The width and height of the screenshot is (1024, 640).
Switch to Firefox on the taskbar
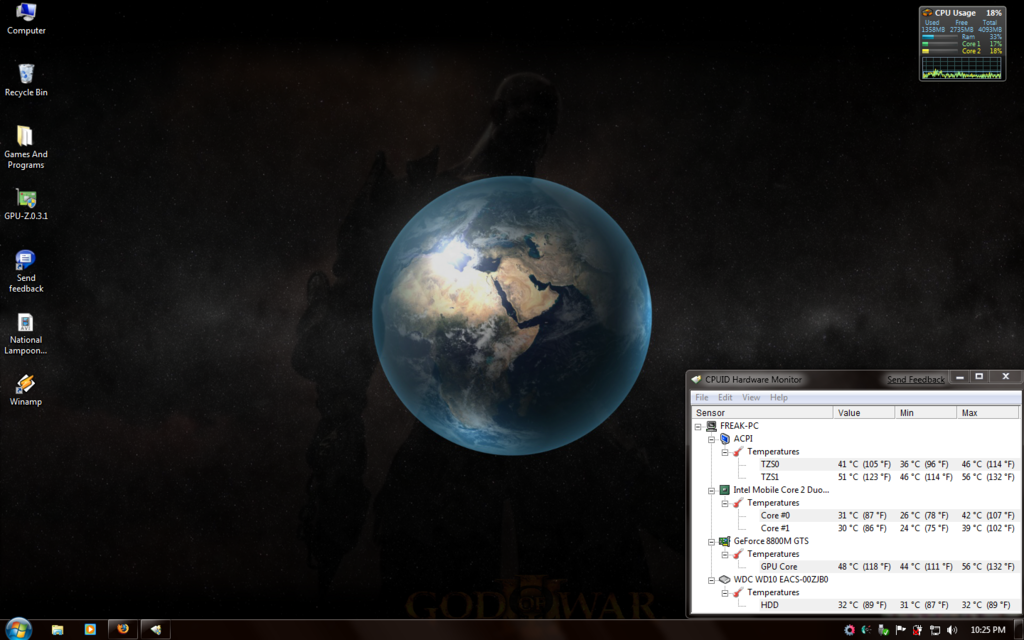(x=123, y=630)
